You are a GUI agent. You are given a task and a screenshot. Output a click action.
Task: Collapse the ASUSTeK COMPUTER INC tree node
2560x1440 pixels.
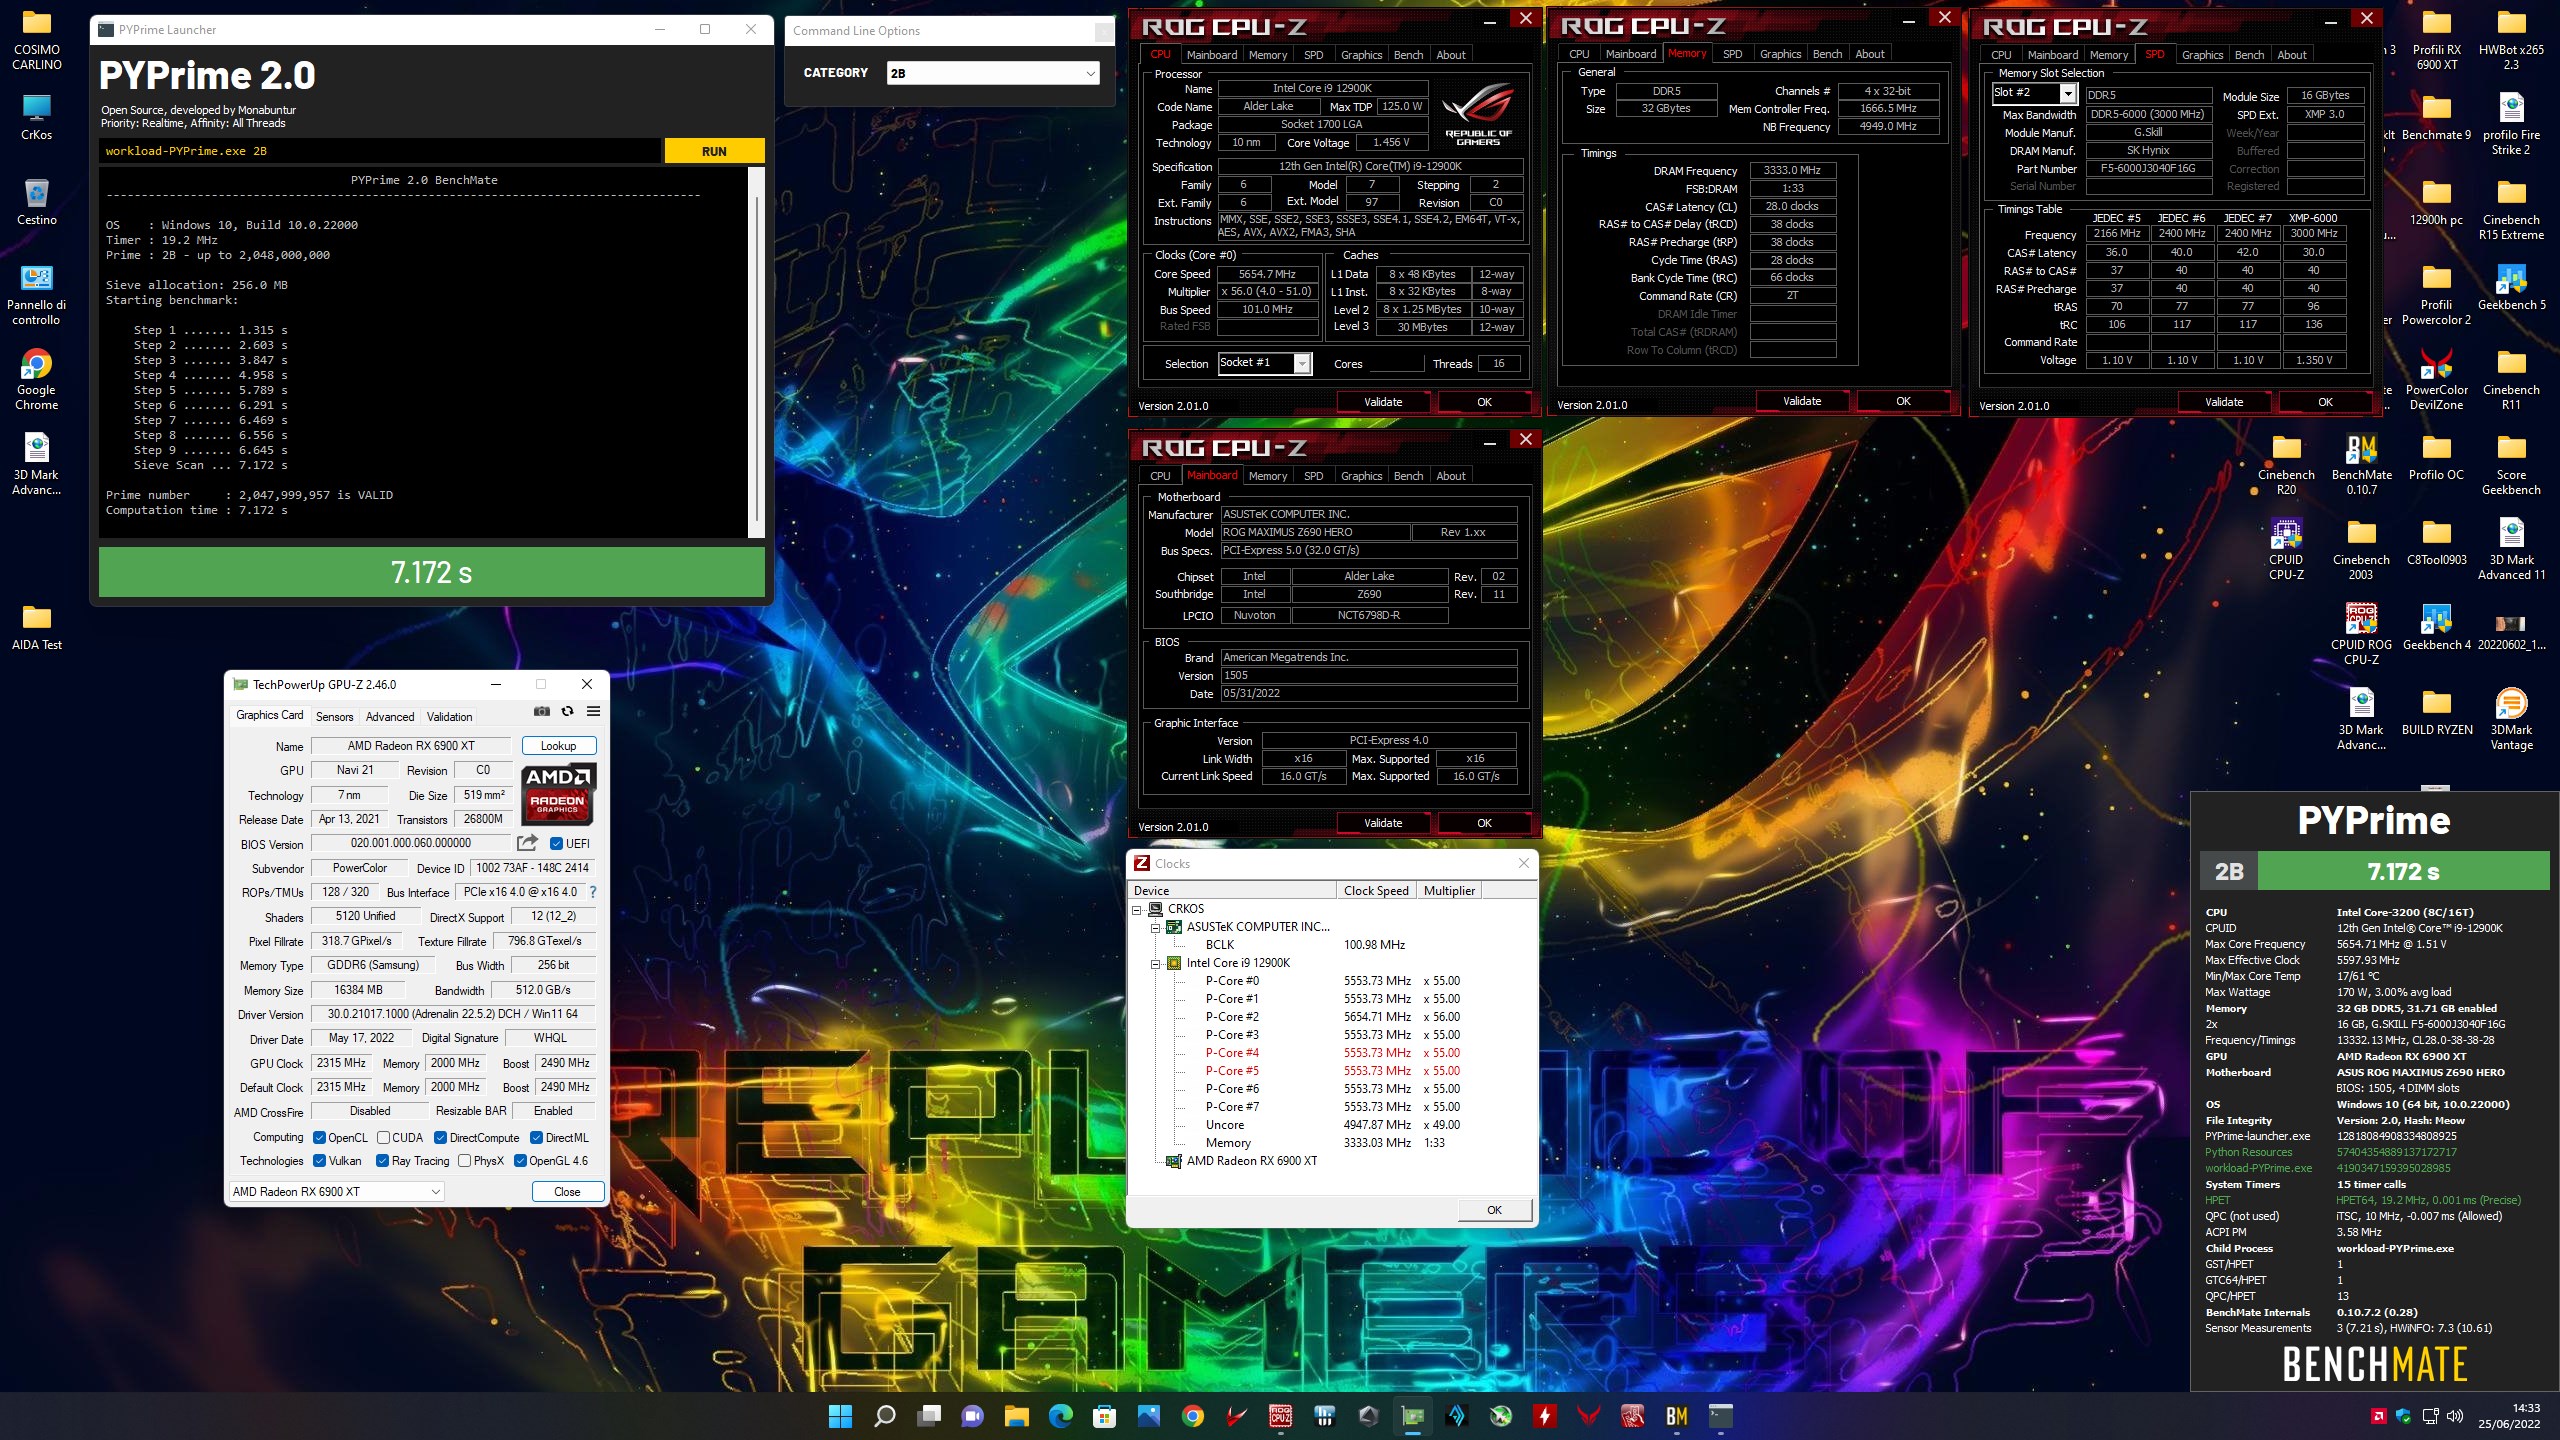pos(1156,927)
